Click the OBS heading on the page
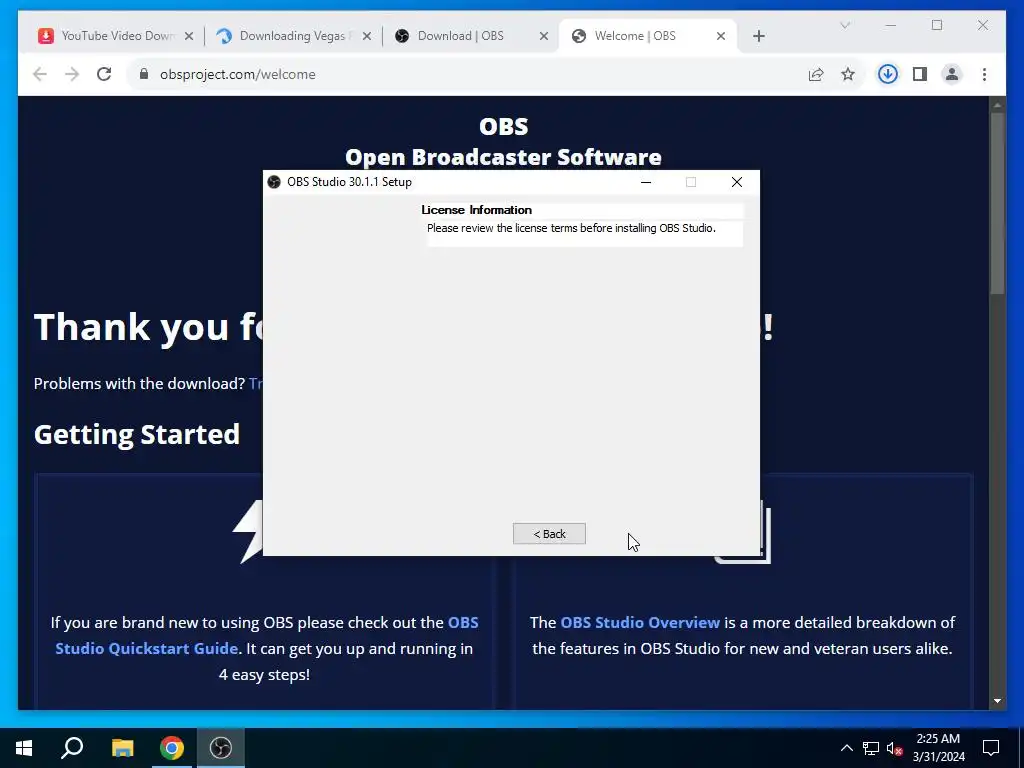This screenshot has height=768, width=1024. coord(504,126)
